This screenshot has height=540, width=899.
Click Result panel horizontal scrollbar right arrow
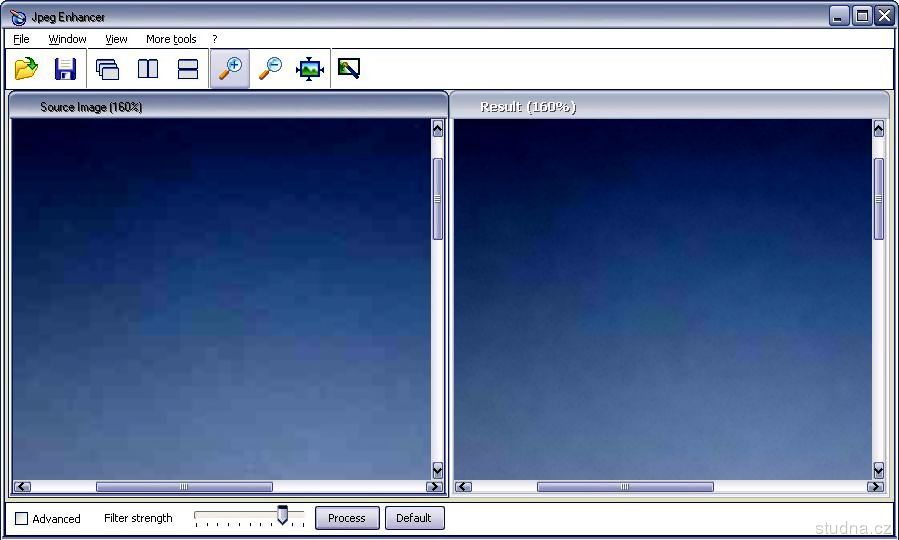[875, 487]
